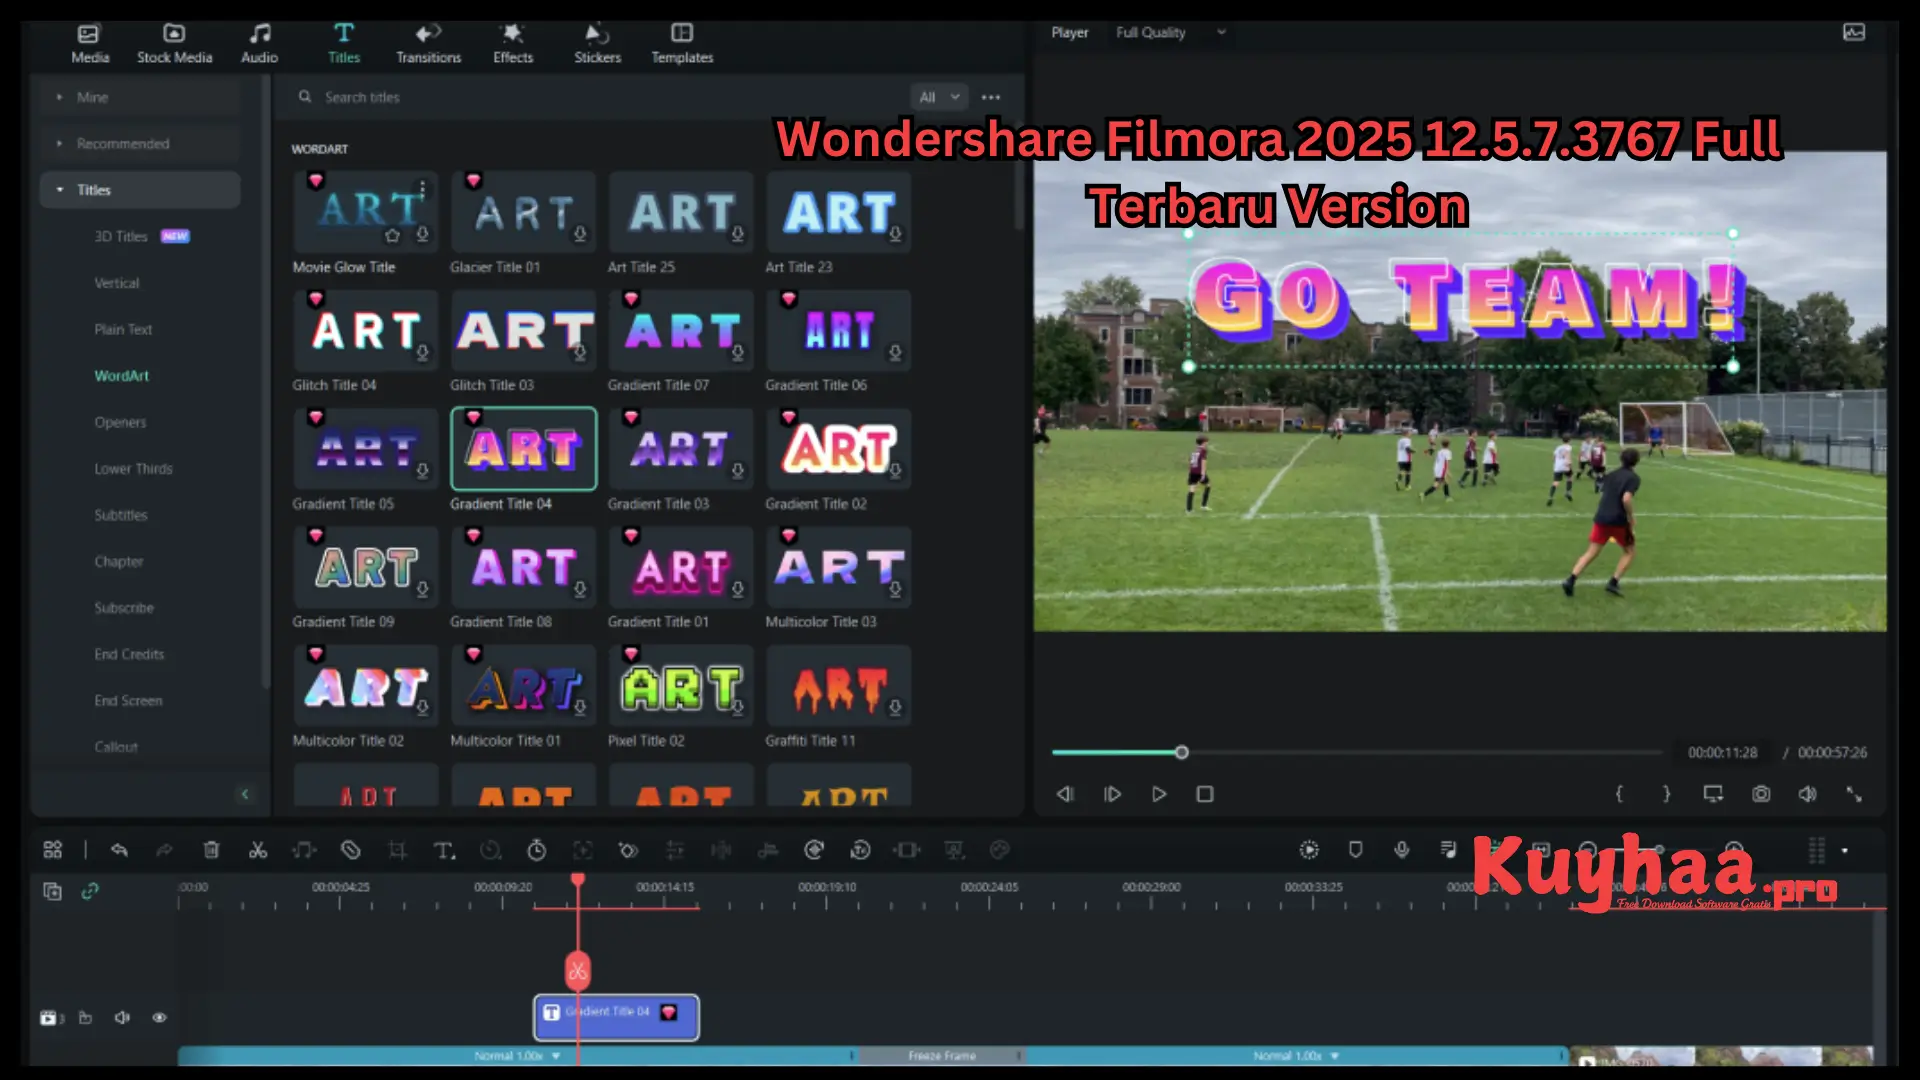Open the timeline layout grid icon
Screen dimensions: 1920x1080
point(53,850)
